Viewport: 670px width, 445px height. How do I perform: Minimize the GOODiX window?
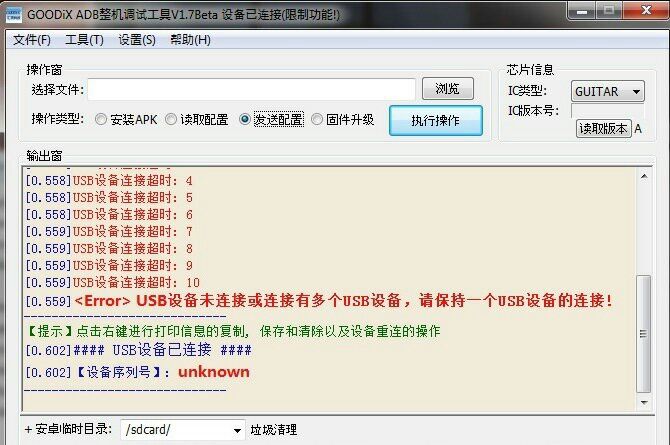click(x=582, y=10)
